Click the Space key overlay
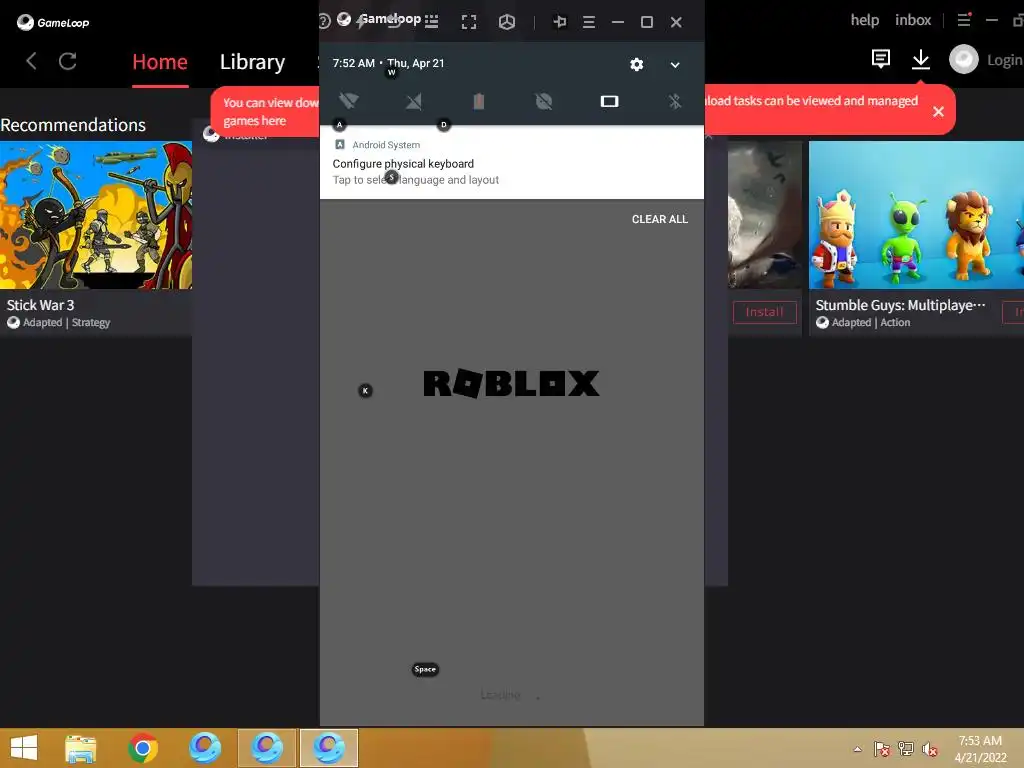The height and width of the screenshot is (768, 1024). pos(425,669)
